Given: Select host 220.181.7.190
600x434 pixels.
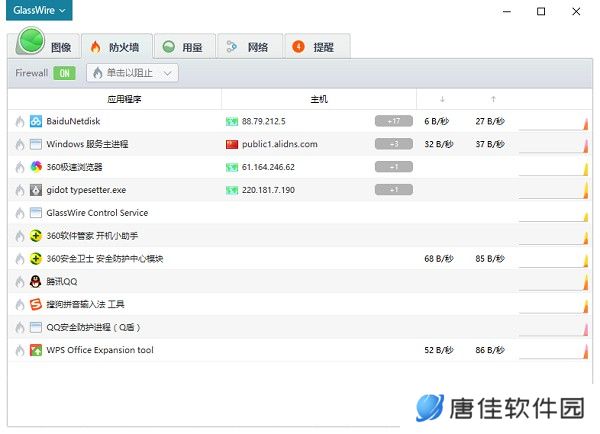Looking at the screenshot, I should pyautogui.click(x=268, y=190).
